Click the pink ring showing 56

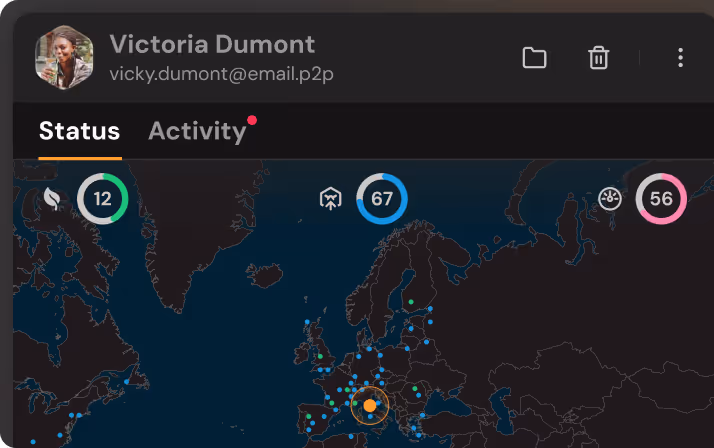coord(661,199)
